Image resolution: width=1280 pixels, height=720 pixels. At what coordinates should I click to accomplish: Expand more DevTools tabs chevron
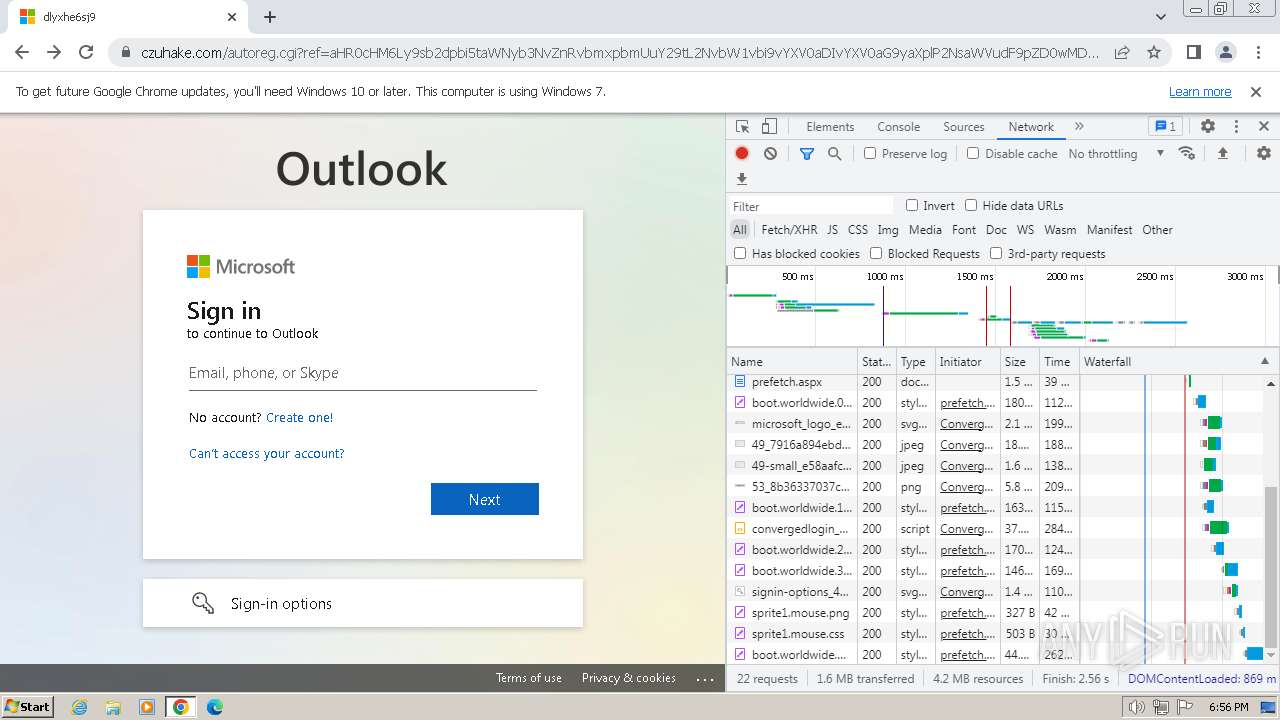1079,127
